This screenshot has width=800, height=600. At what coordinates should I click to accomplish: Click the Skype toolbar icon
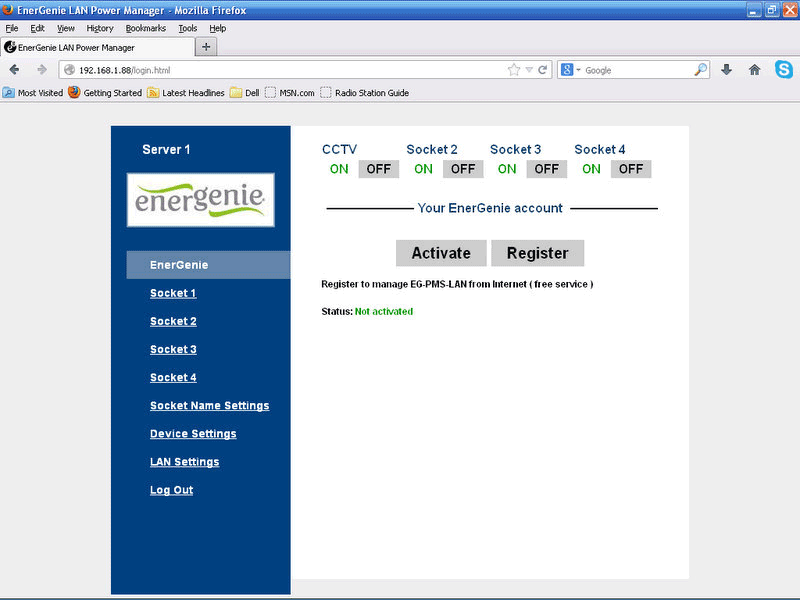coord(783,70)
